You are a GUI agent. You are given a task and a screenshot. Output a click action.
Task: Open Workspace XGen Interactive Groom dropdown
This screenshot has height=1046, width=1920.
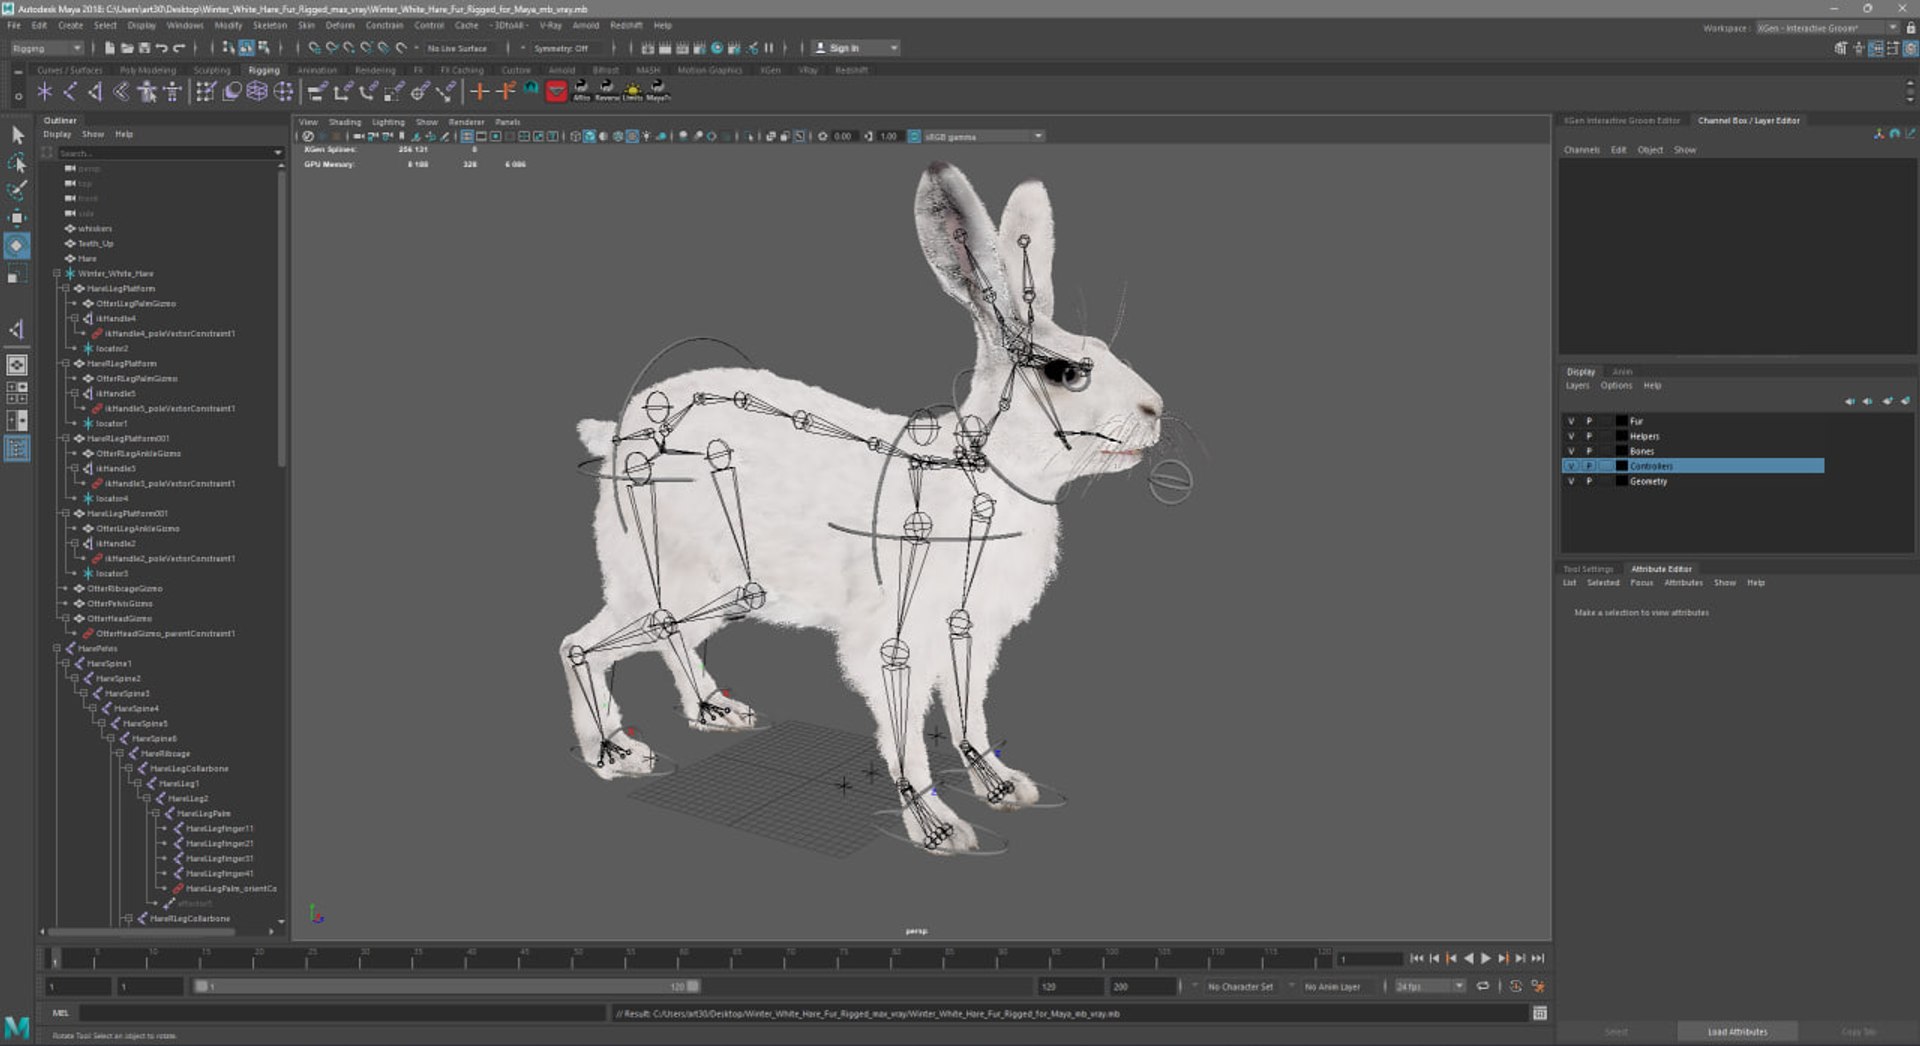(1827, 28)
